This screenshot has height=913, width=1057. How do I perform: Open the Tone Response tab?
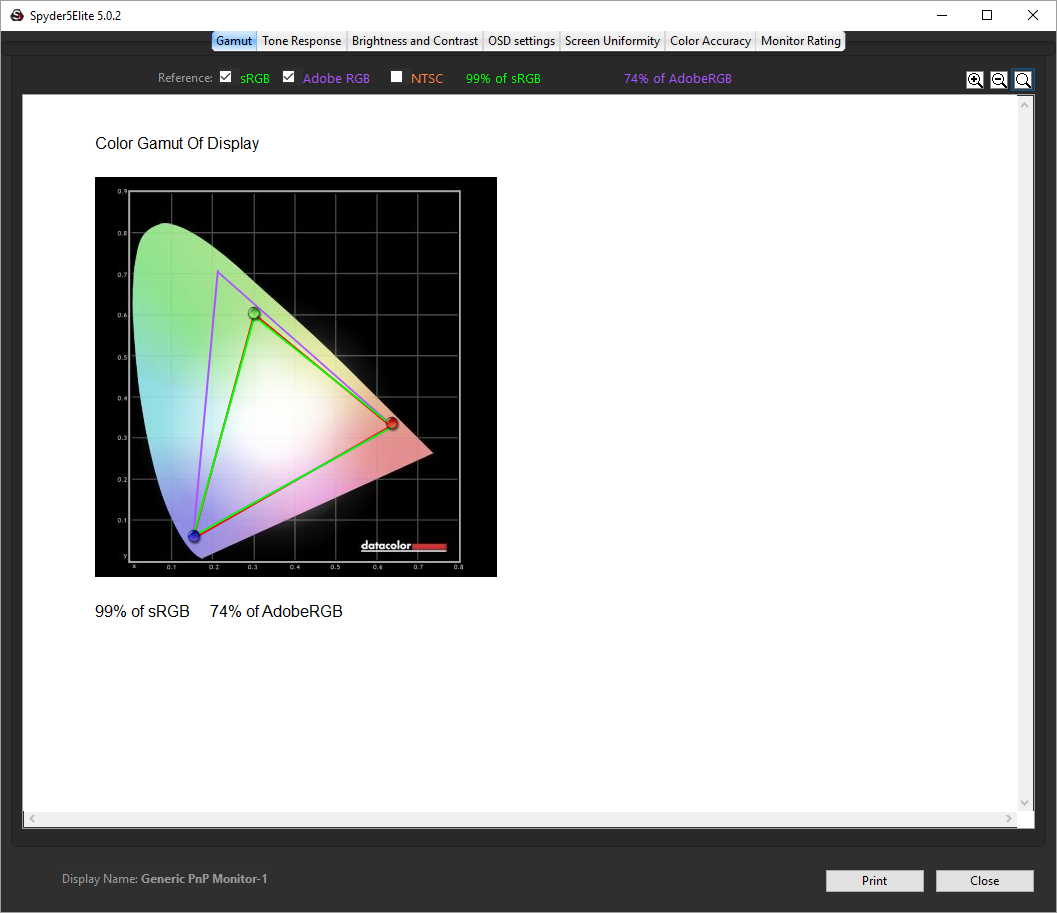301,40
